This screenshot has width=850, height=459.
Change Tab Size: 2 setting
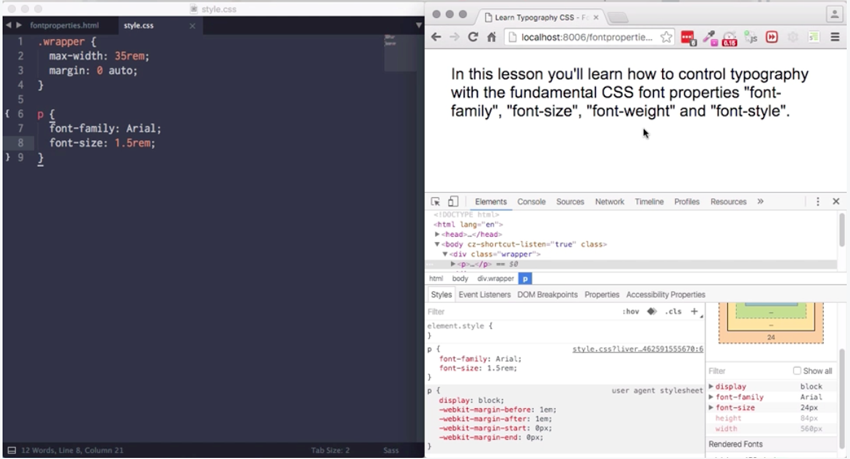click(x=330, y=450)
